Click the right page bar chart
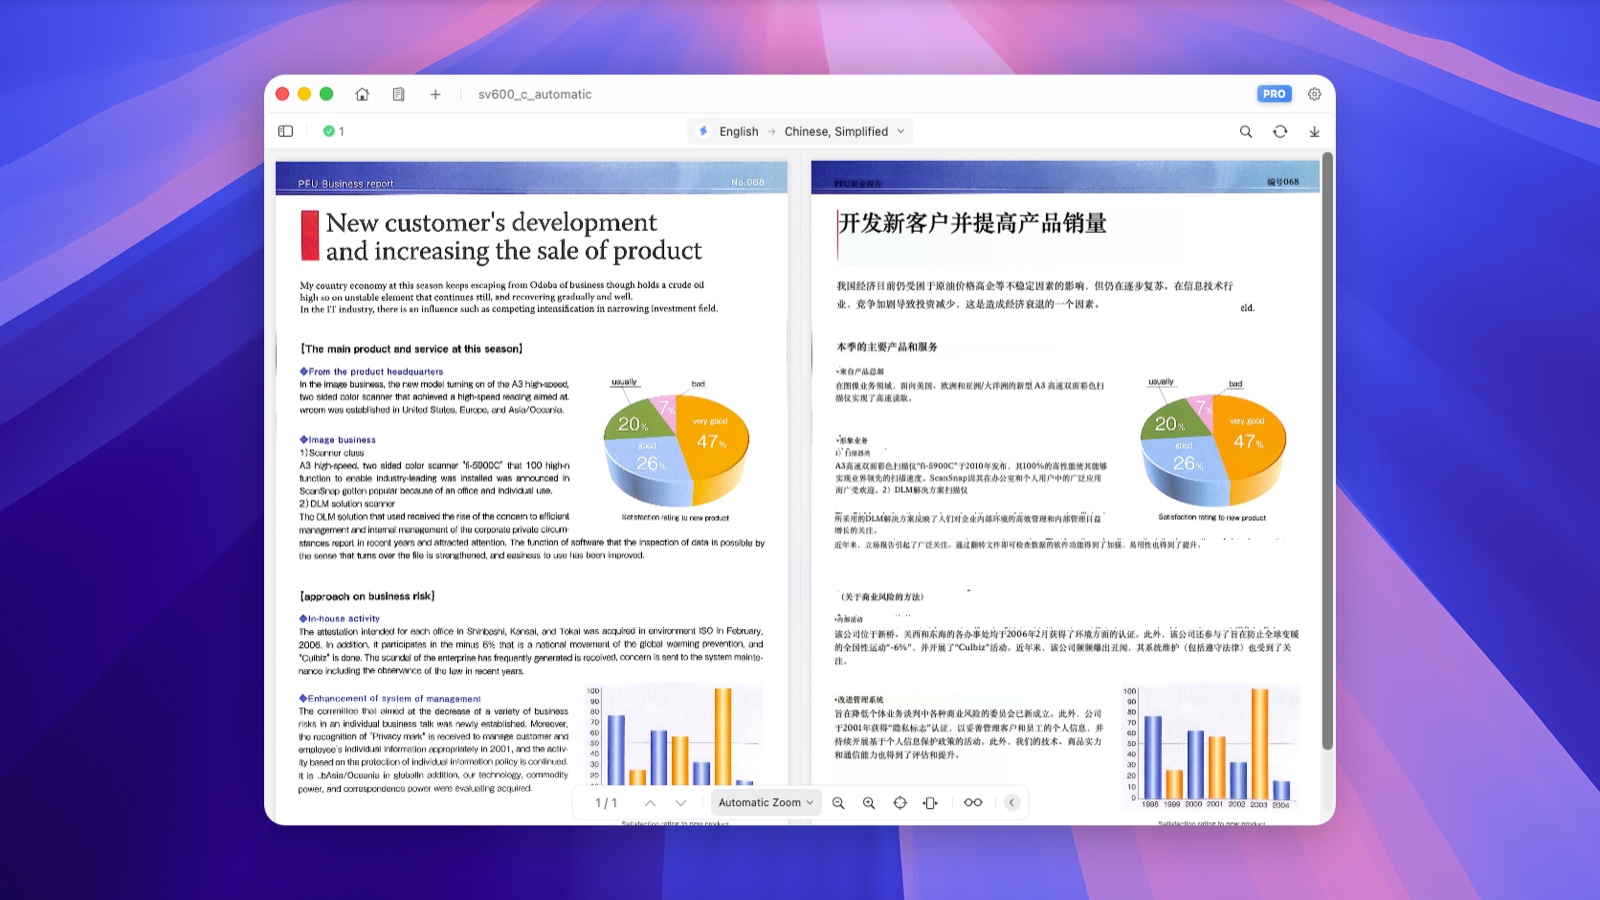 tap(1210, 746)
